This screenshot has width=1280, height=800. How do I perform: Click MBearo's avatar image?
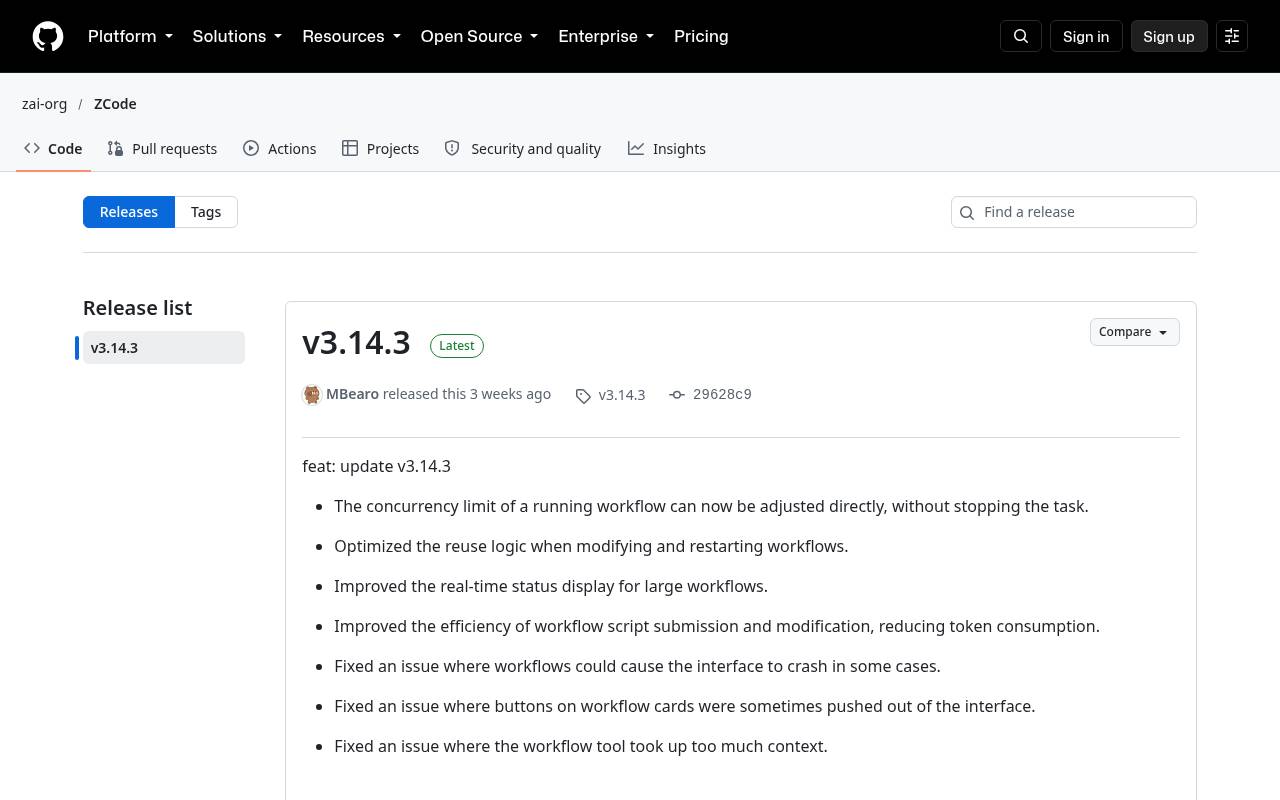click(312, 394)
